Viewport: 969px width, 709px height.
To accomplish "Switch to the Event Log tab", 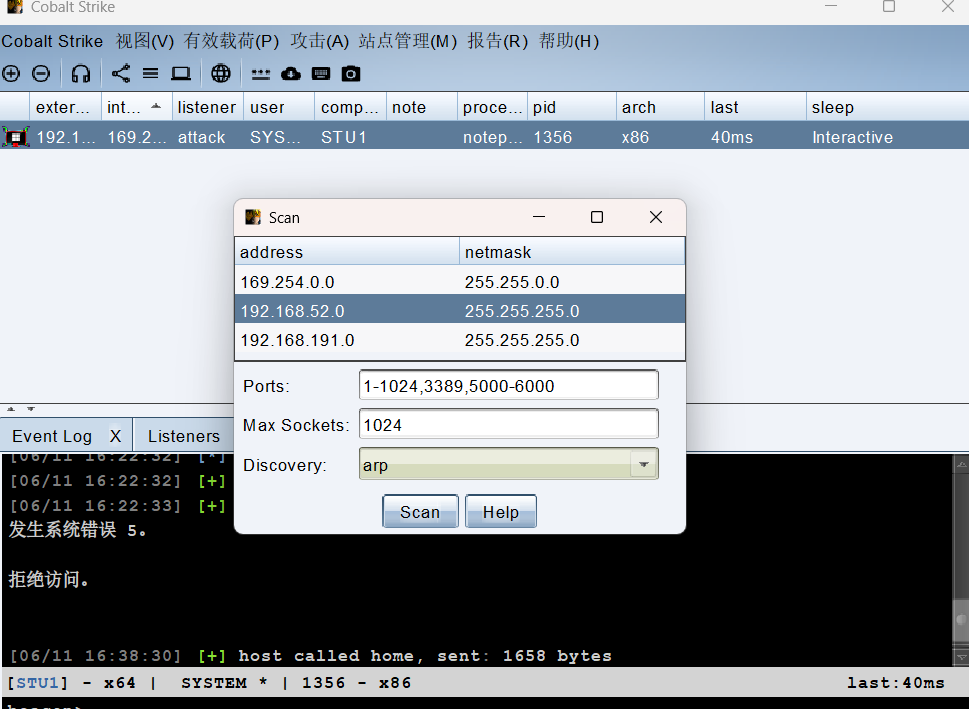I will [52, 436].
